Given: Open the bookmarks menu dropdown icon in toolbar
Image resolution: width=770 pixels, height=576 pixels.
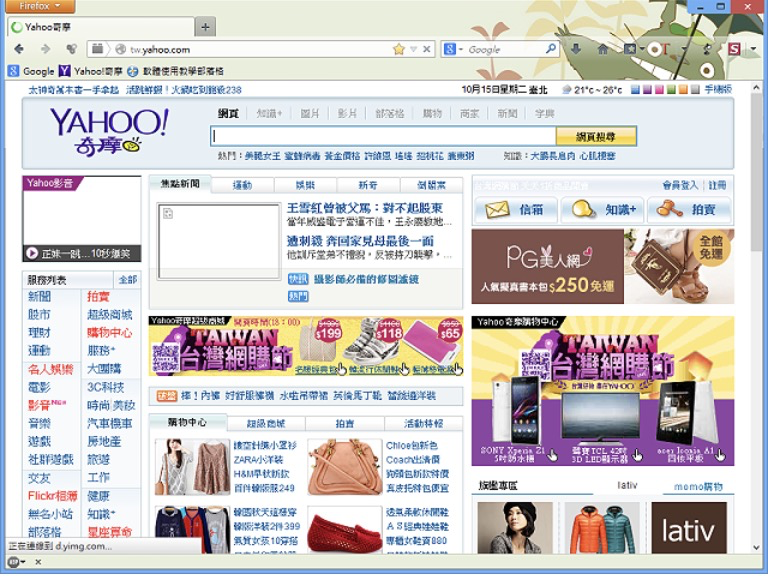Looking at the screenshot, I should click(x=632, y=49).
